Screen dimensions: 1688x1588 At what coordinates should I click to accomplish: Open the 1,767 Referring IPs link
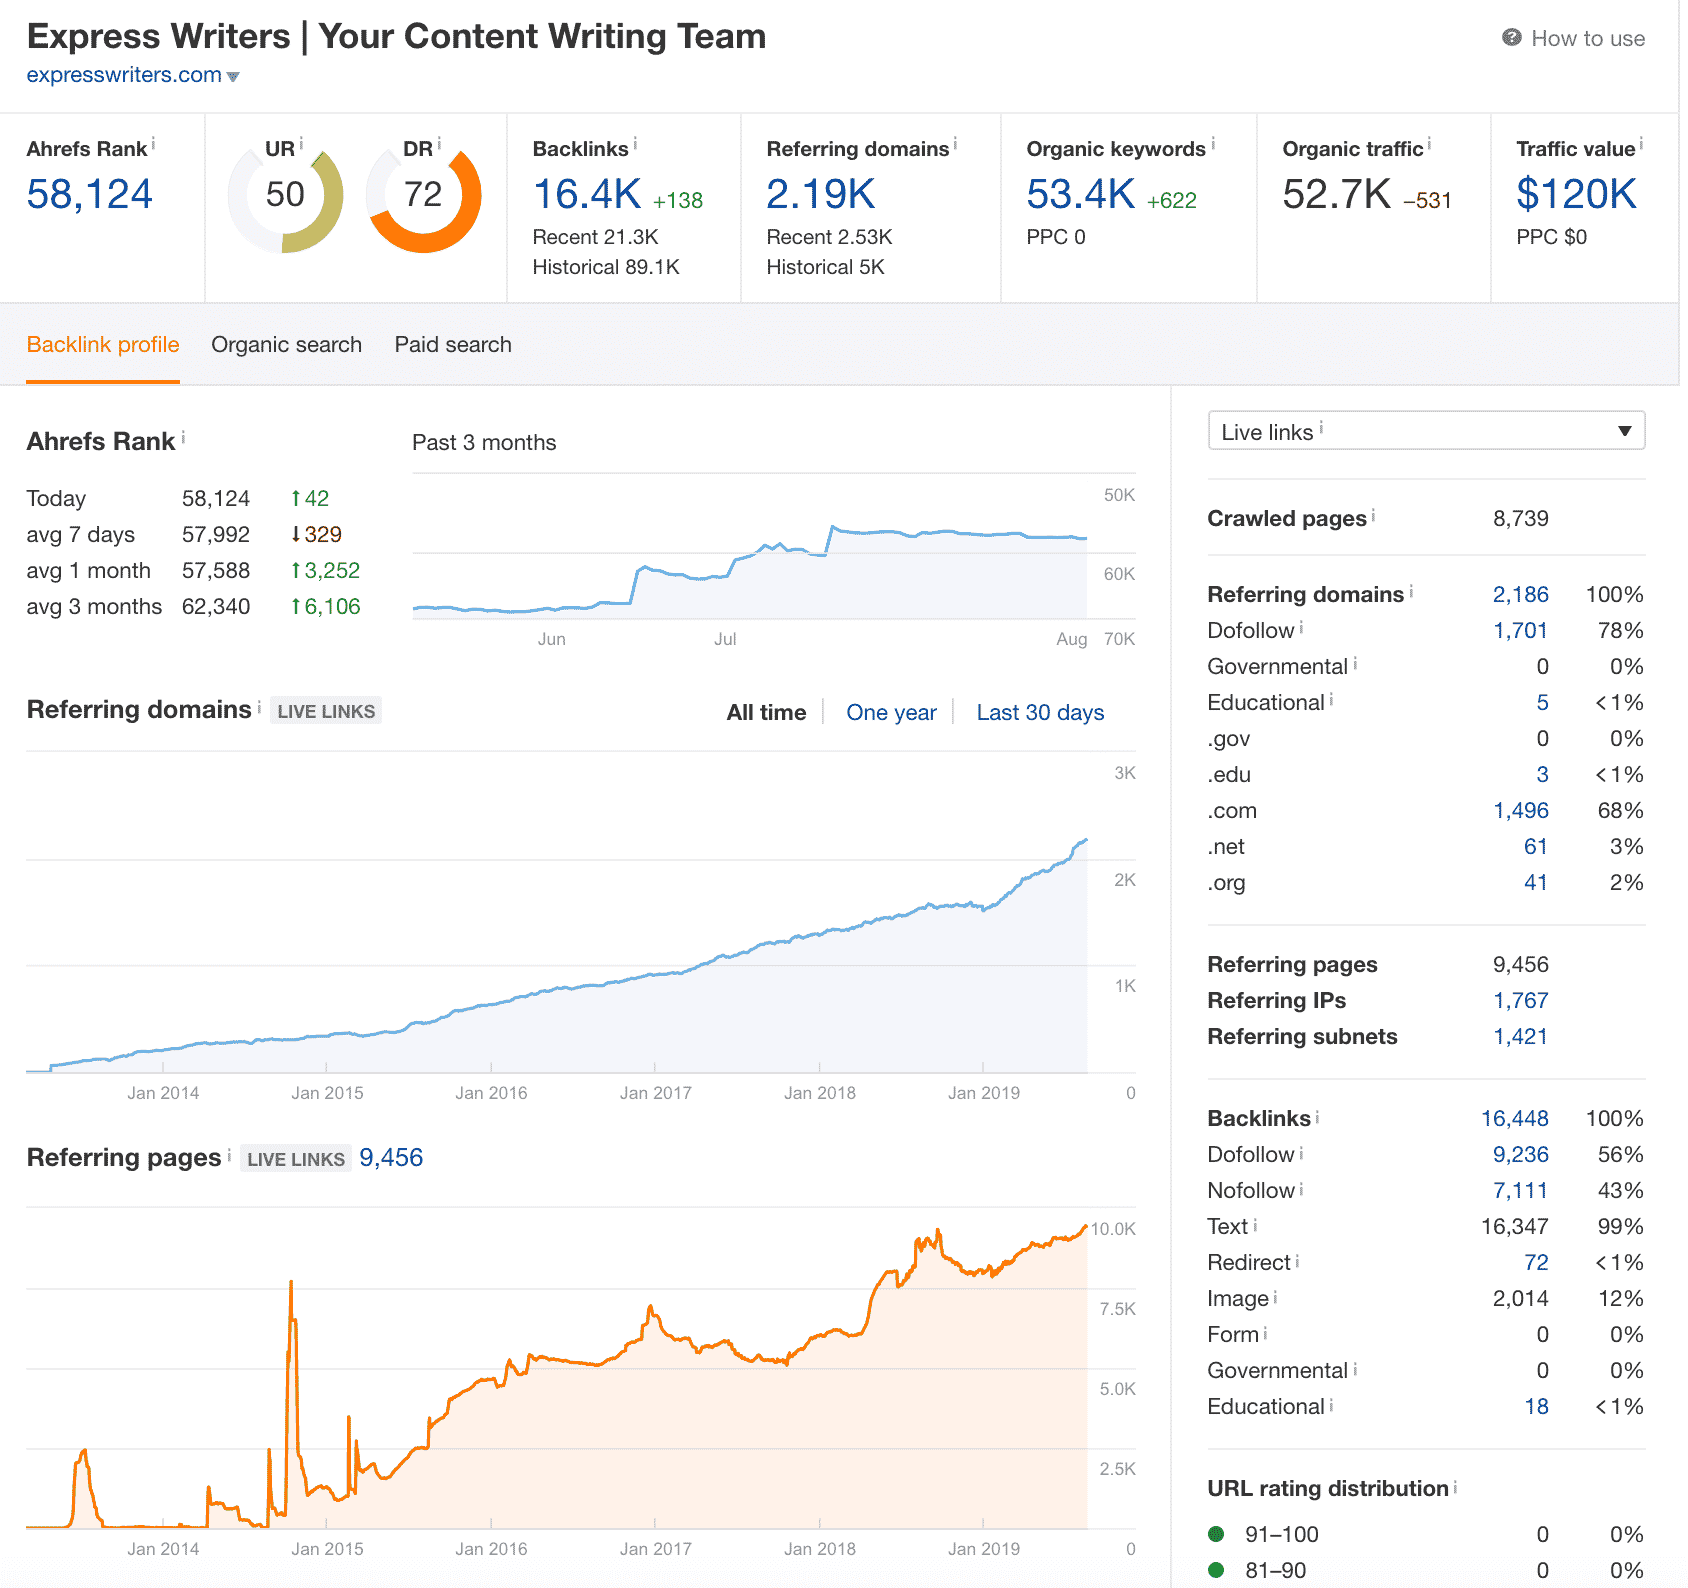(1520, 1001)
